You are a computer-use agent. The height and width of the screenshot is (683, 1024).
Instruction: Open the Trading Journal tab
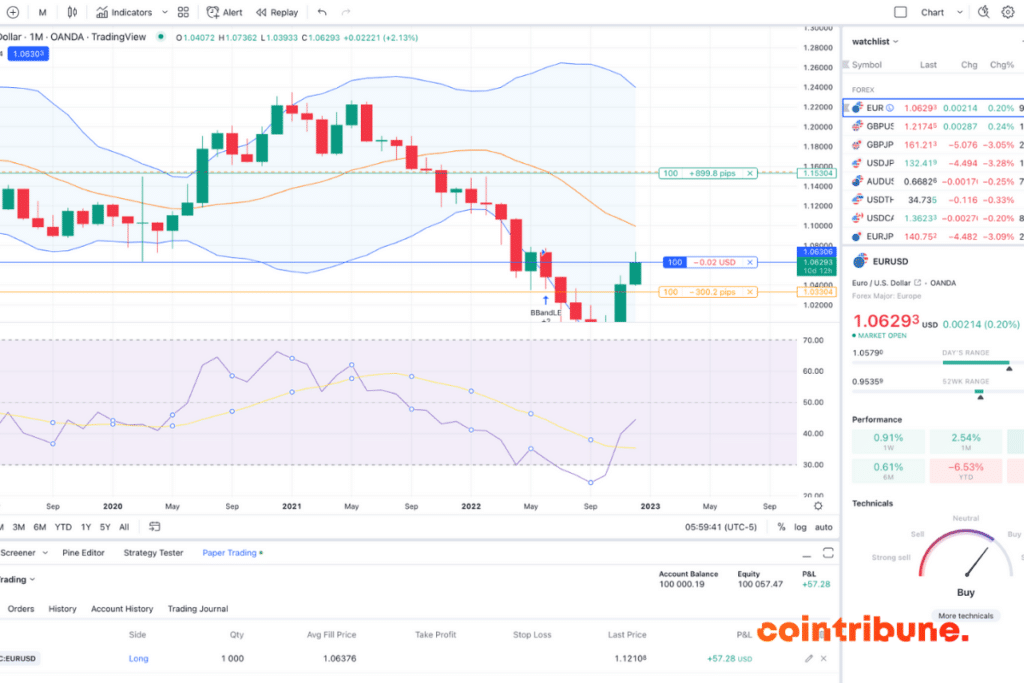click(x=197, y=608)
